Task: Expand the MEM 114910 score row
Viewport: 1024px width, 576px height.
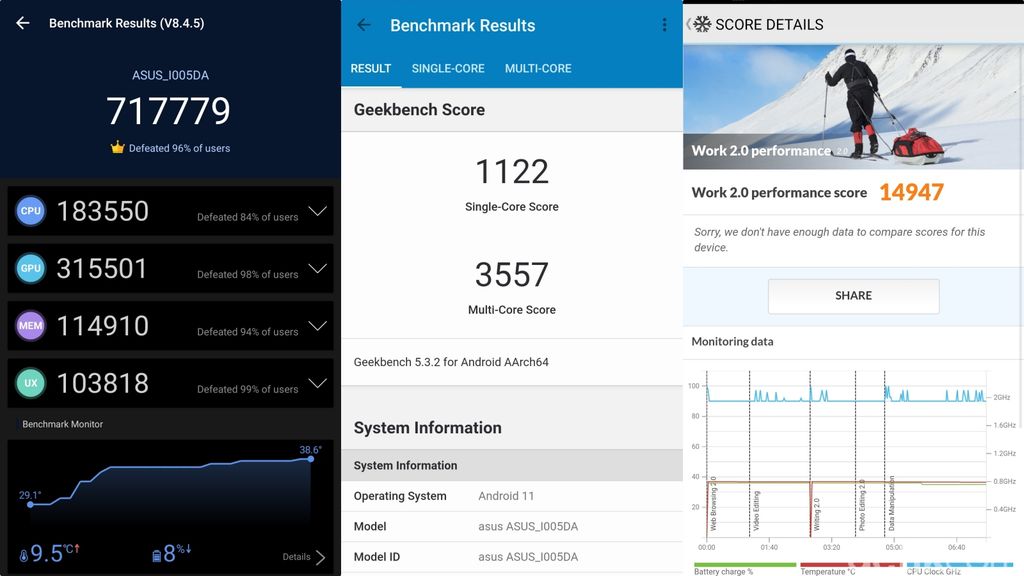Action: [317, 326]
